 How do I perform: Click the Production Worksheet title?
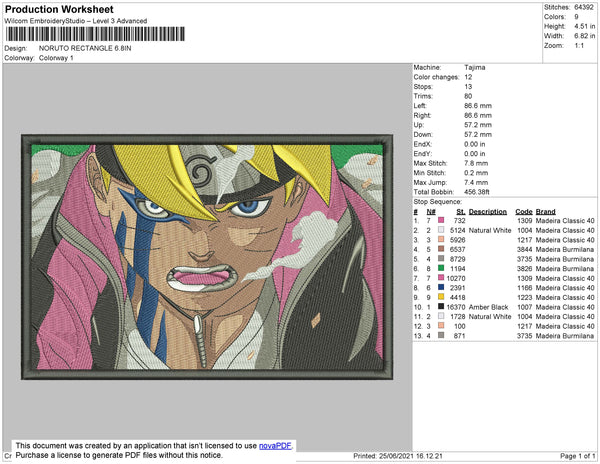click(59, 9)
